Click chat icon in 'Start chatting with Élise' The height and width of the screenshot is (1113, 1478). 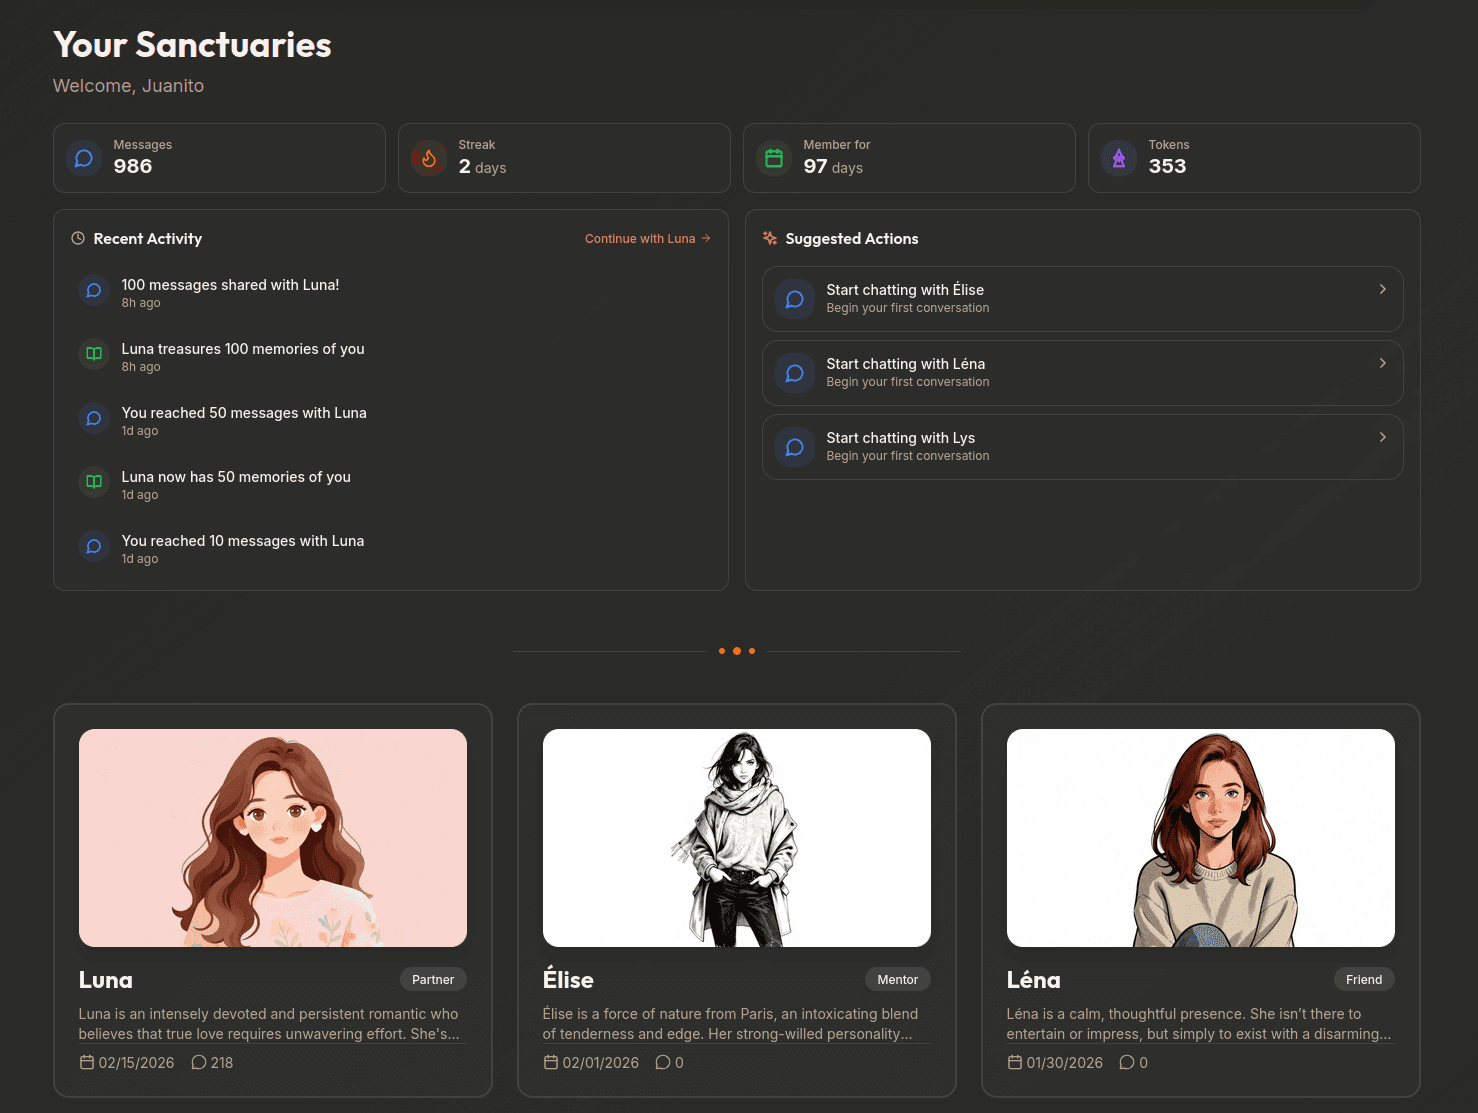click(x=795, y=299)
